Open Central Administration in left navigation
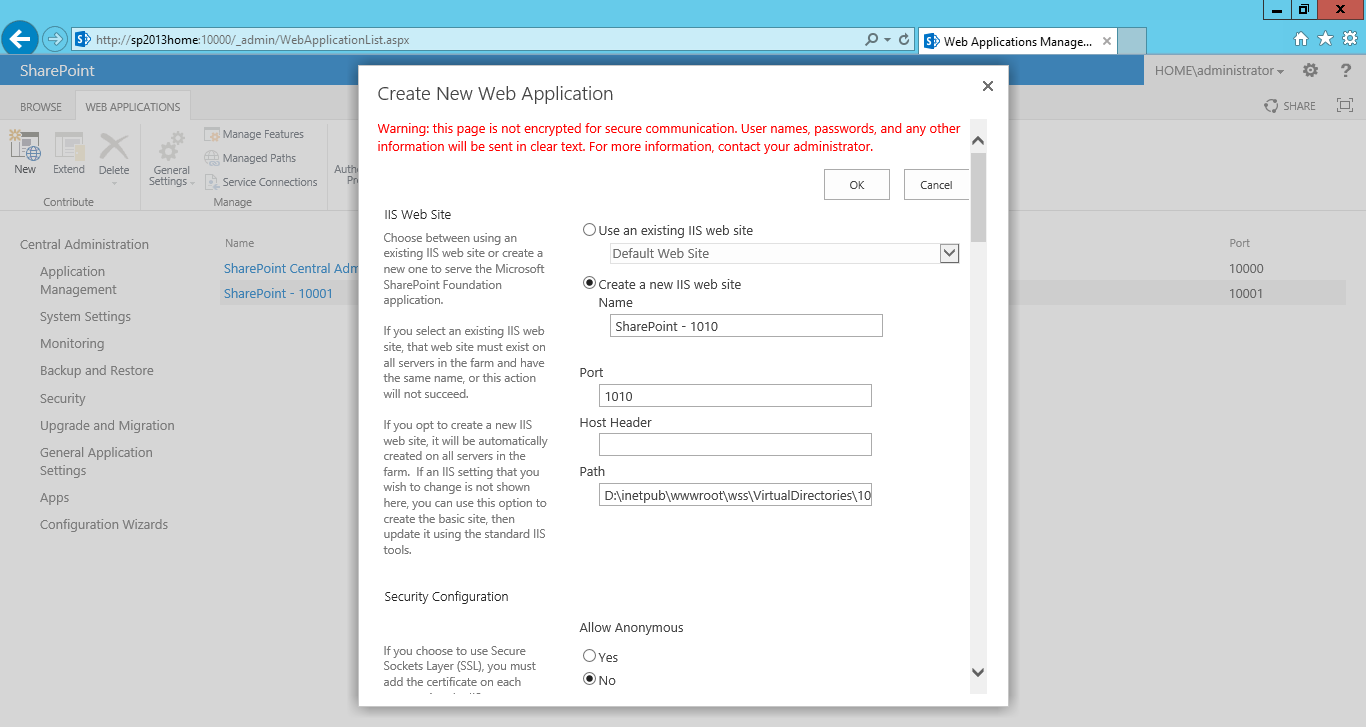The height and width of the screenshot is (727, 1366). (84, 244)
